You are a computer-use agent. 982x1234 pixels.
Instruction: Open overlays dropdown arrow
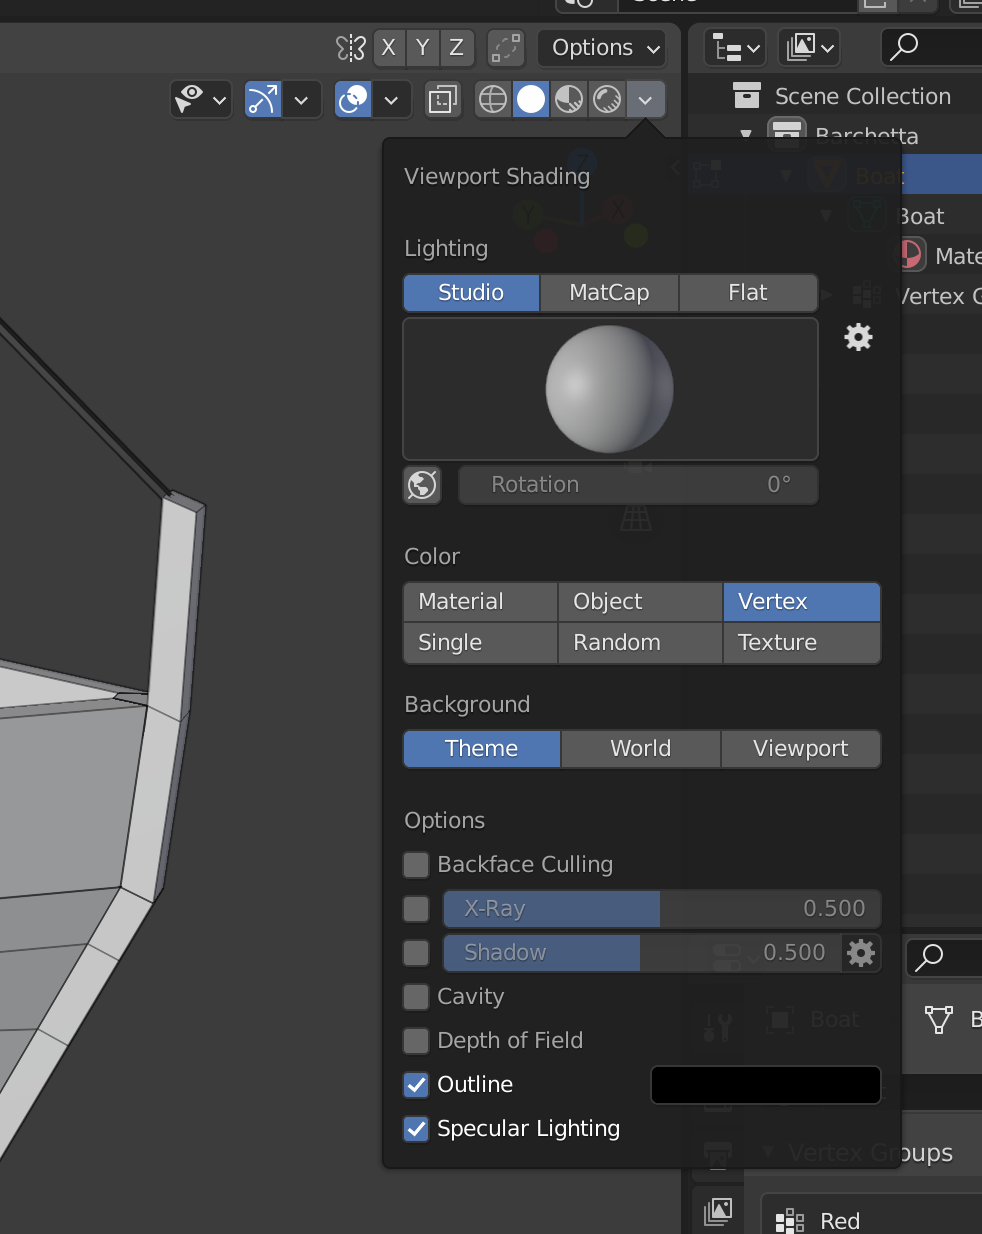[392, 99]
